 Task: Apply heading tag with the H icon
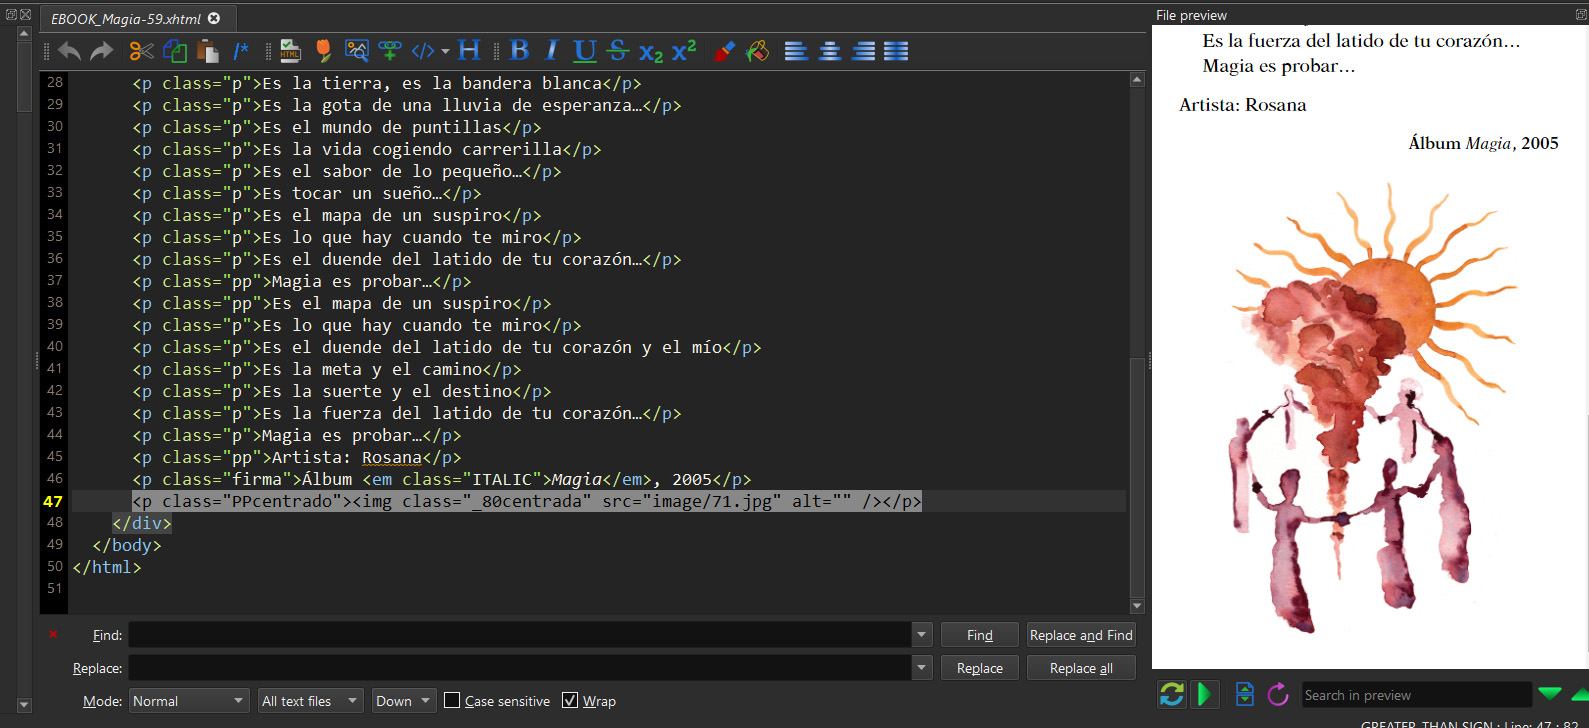point(469,51)
